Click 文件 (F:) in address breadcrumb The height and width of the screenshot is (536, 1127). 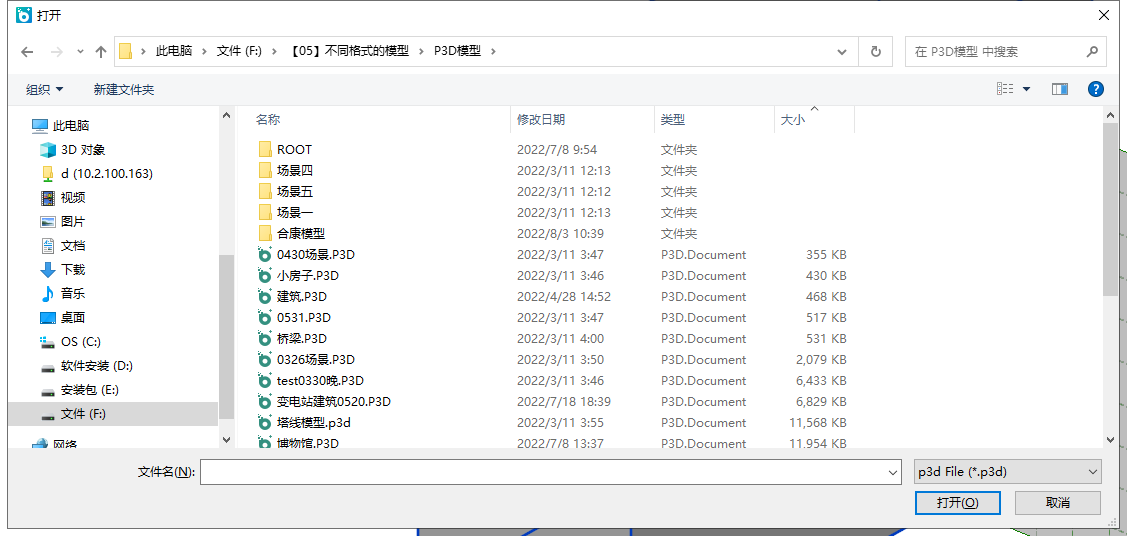tap(239, 52)
